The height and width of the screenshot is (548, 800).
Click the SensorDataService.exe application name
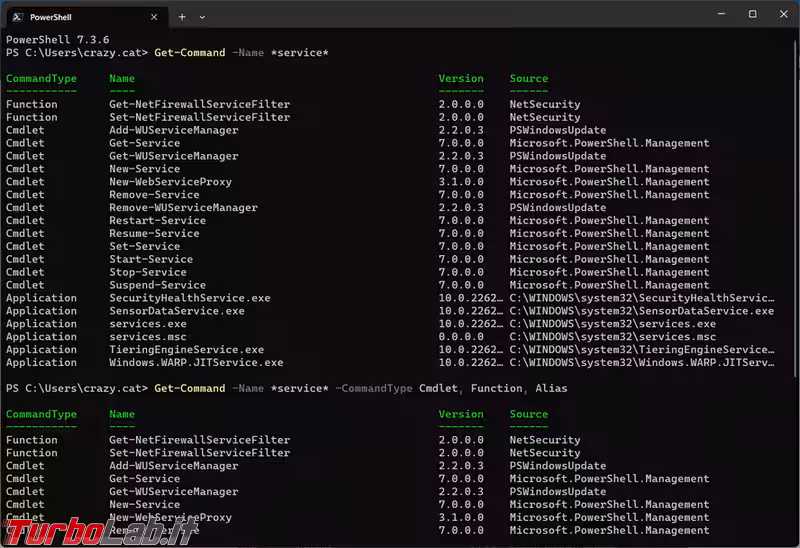(x=176, y=311)
